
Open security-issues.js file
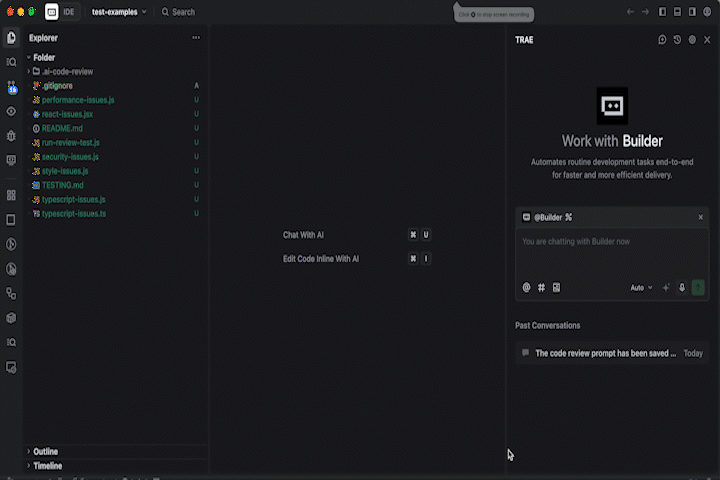(x=70, y=157)
